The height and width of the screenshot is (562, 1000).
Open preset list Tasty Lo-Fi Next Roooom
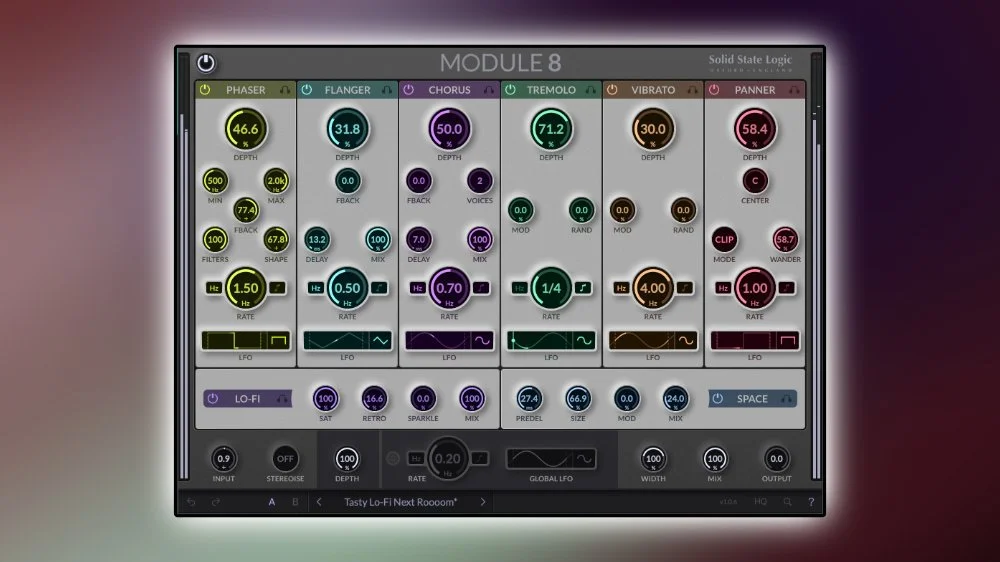(x=401, y=502)
